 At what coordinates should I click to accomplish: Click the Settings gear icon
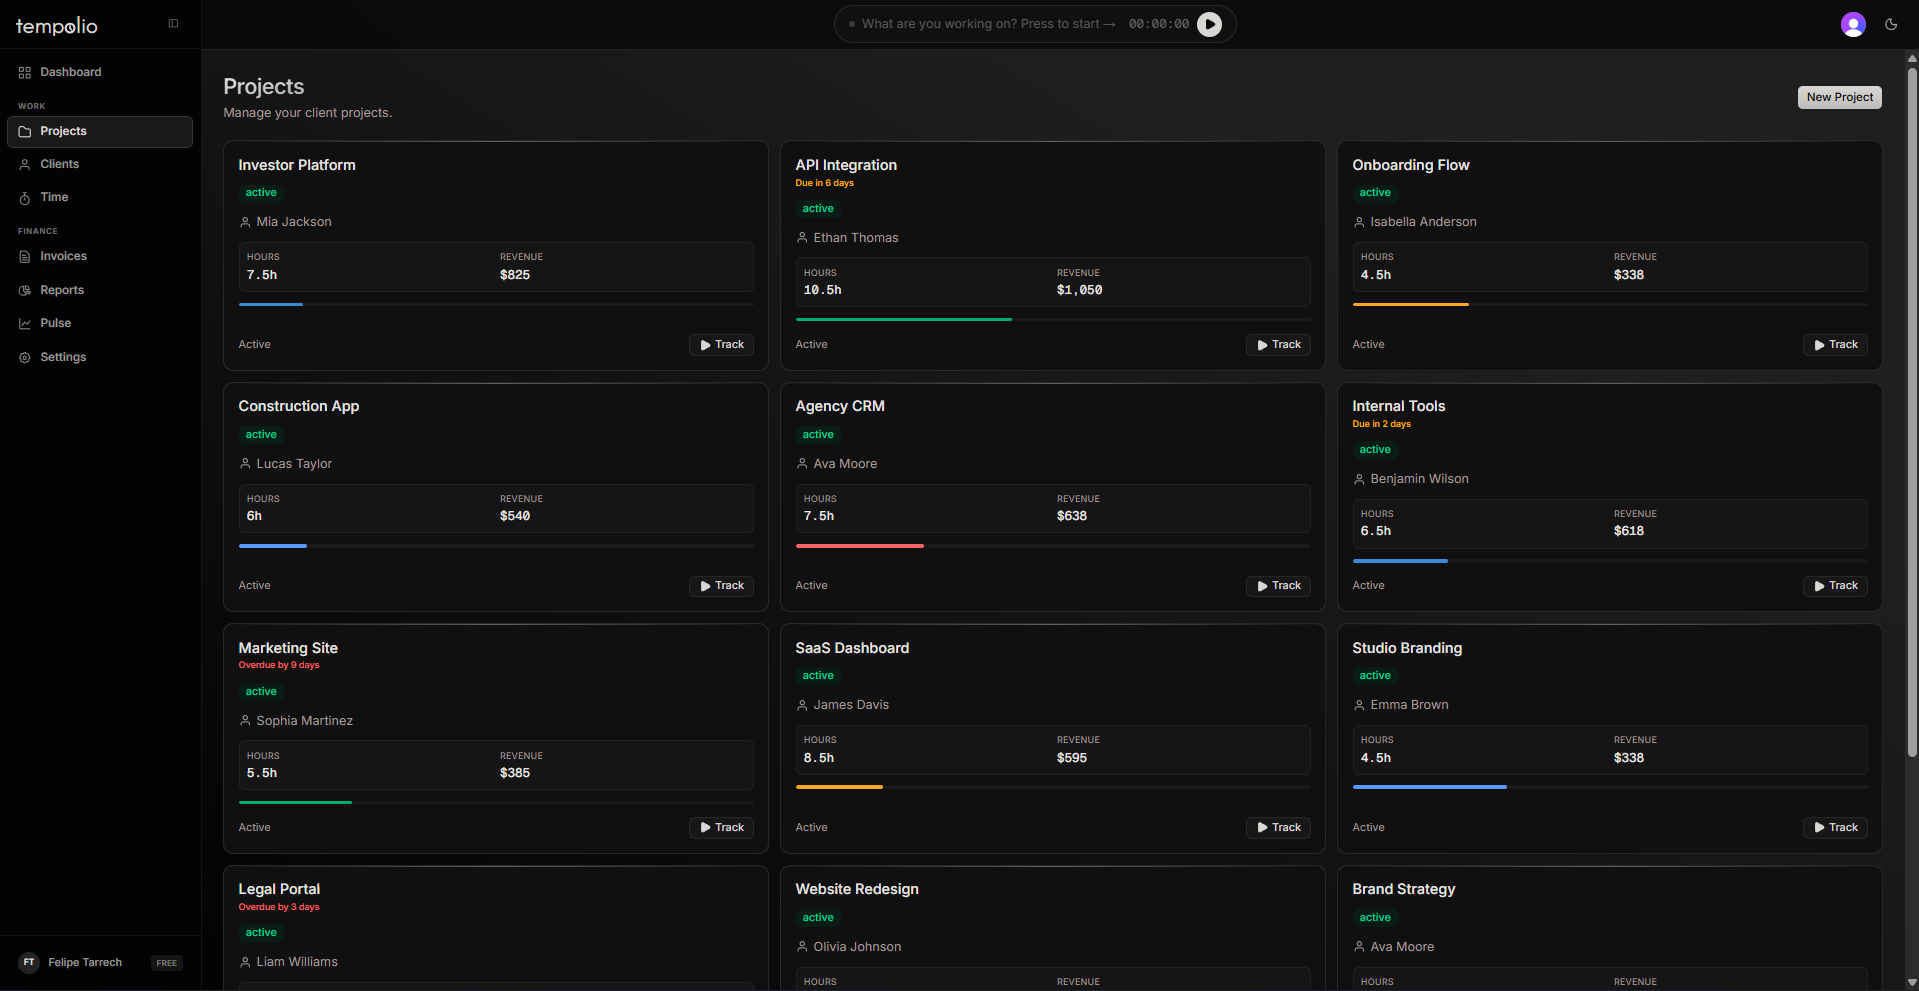tap(25, 357)
